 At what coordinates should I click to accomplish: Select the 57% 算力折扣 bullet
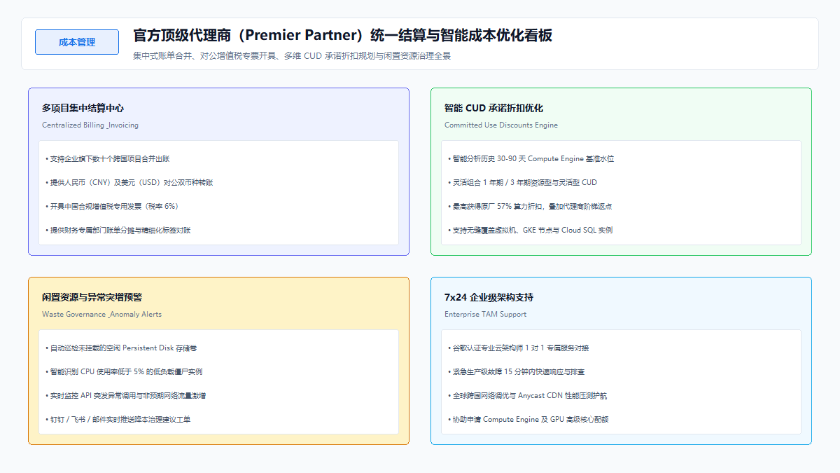530,206
